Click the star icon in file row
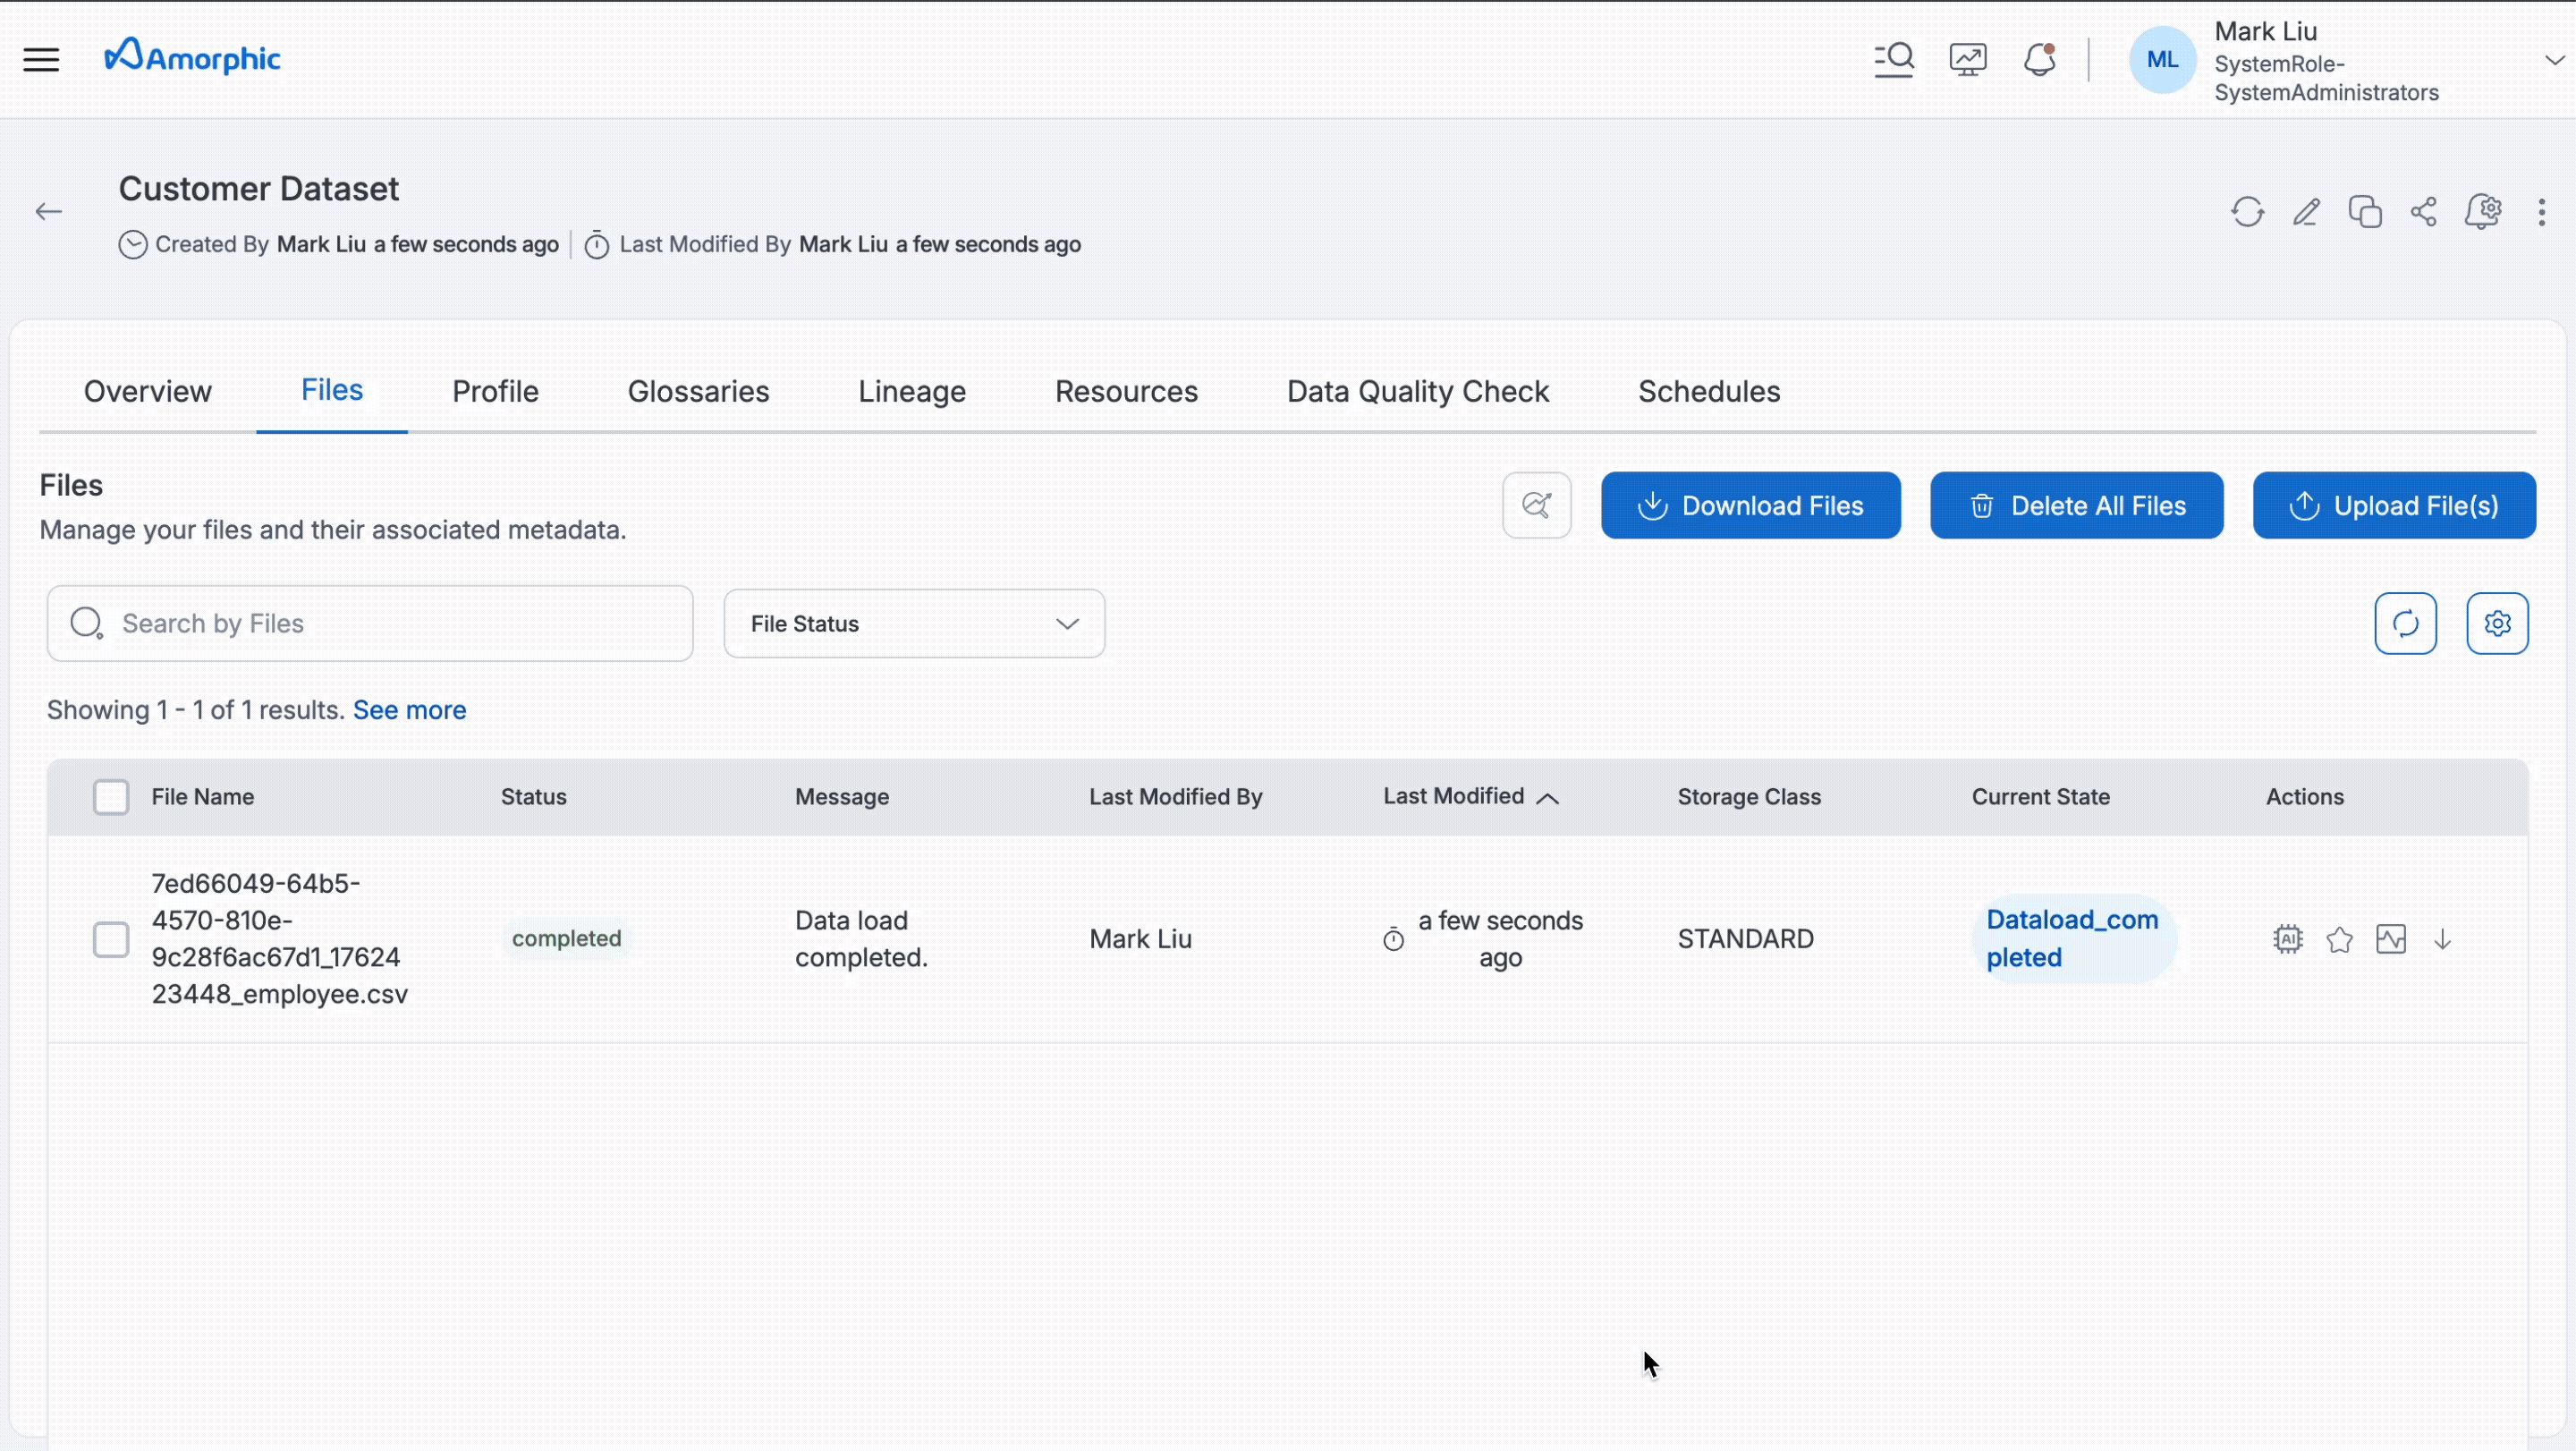The height and width of the screenshot is (1451, 2576). tap(2339, 939)
